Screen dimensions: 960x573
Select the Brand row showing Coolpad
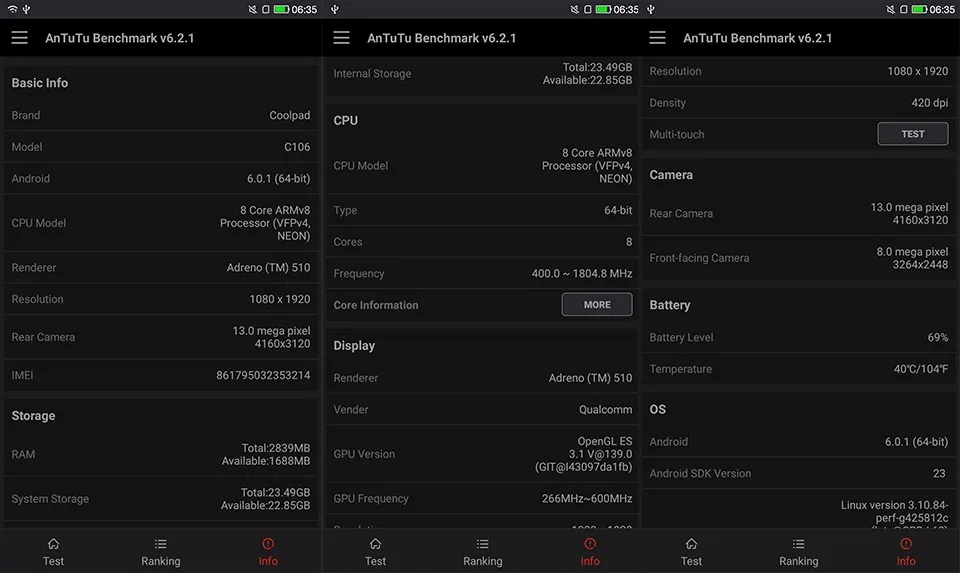tap(160, 115)
